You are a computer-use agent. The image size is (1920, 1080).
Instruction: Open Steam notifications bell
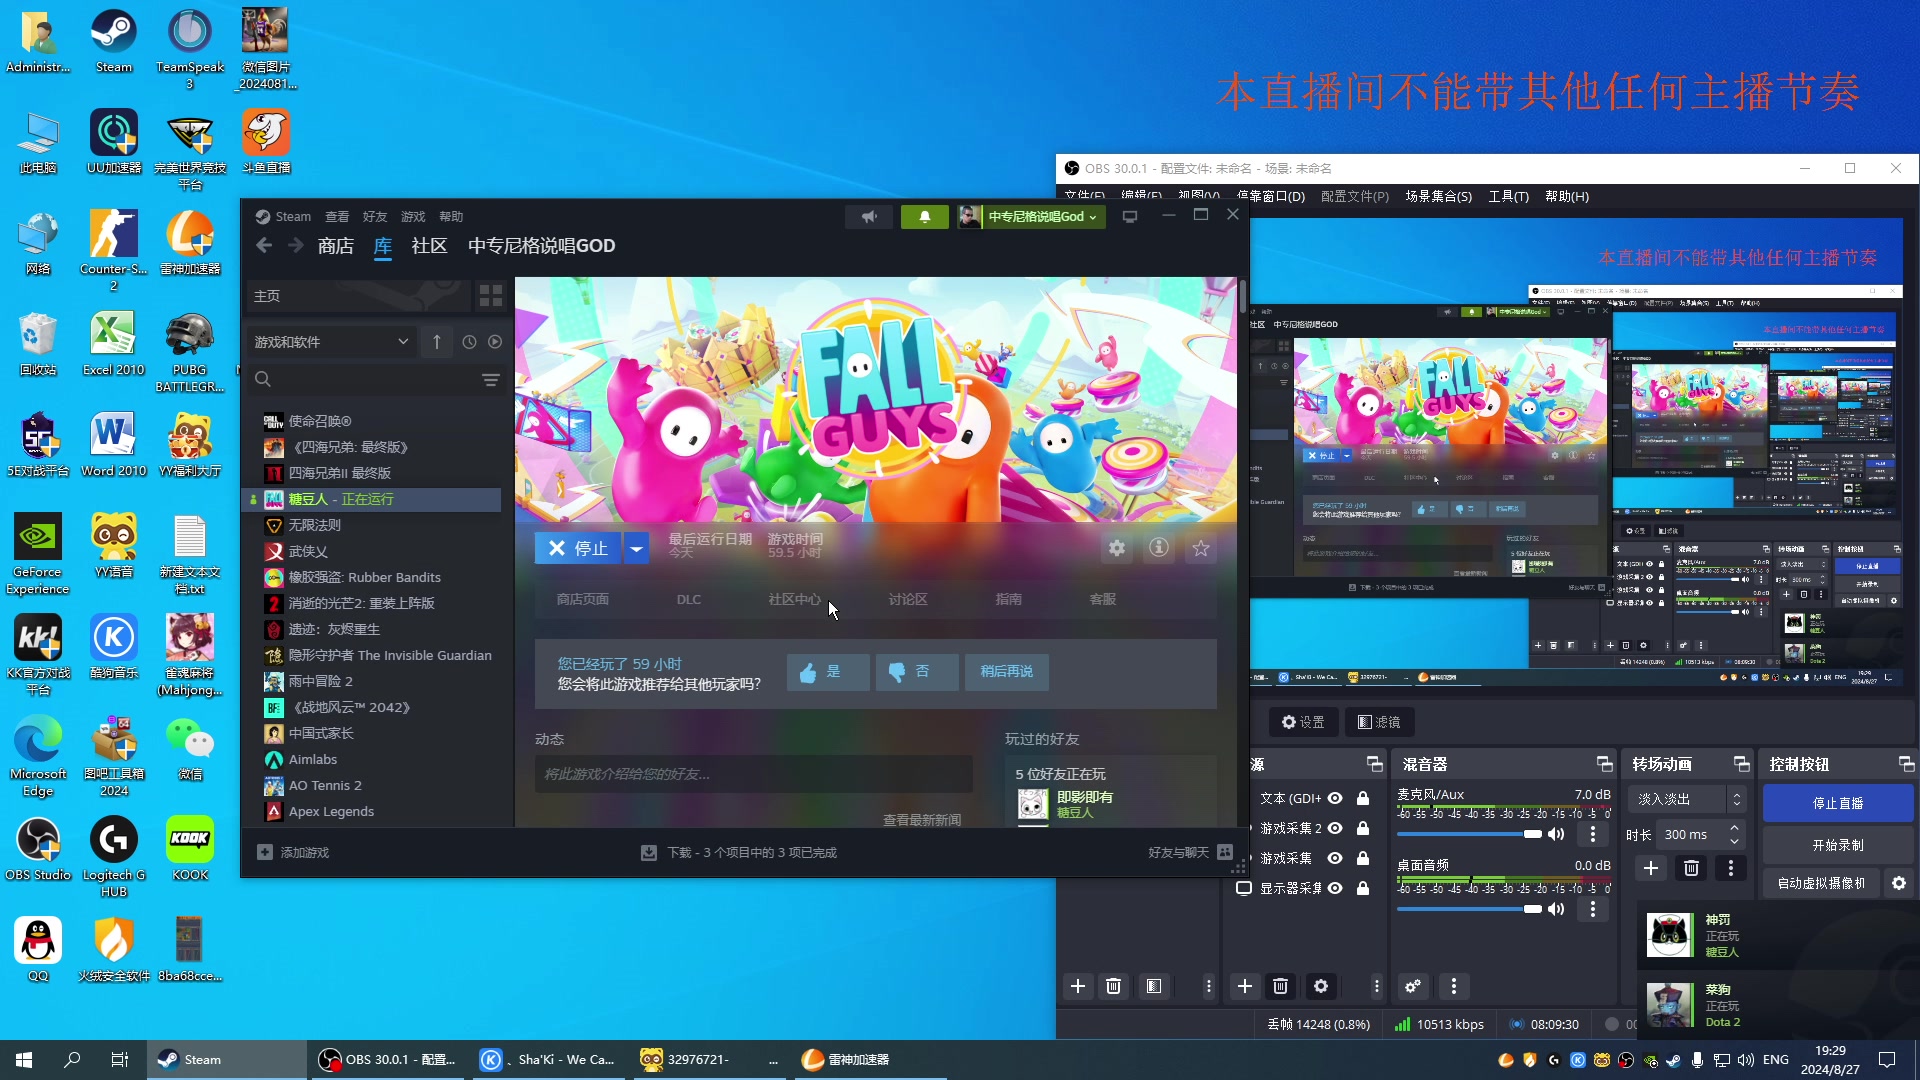(x=924, y=216)
